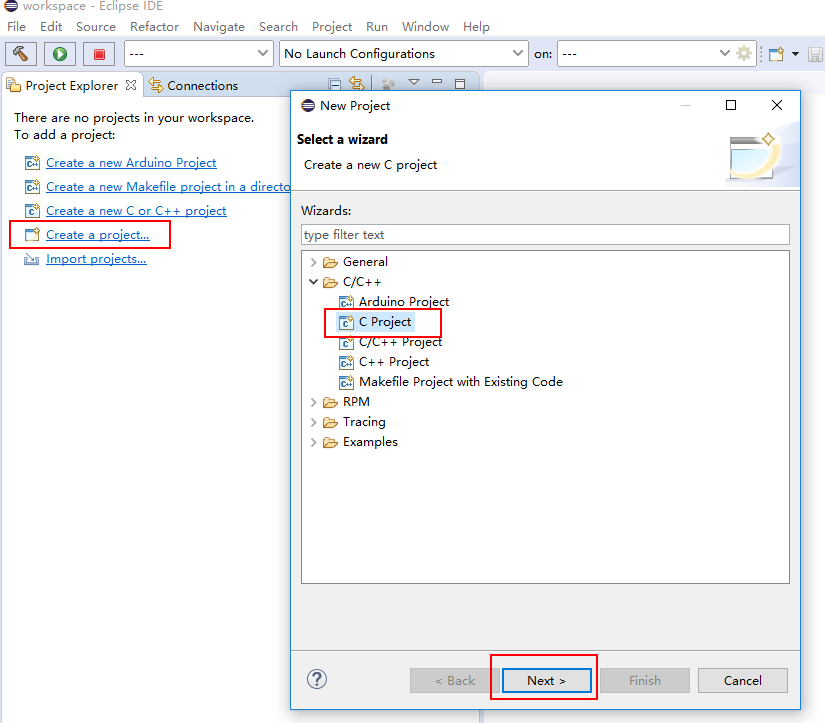Open the Edit menu

[51, 26]
